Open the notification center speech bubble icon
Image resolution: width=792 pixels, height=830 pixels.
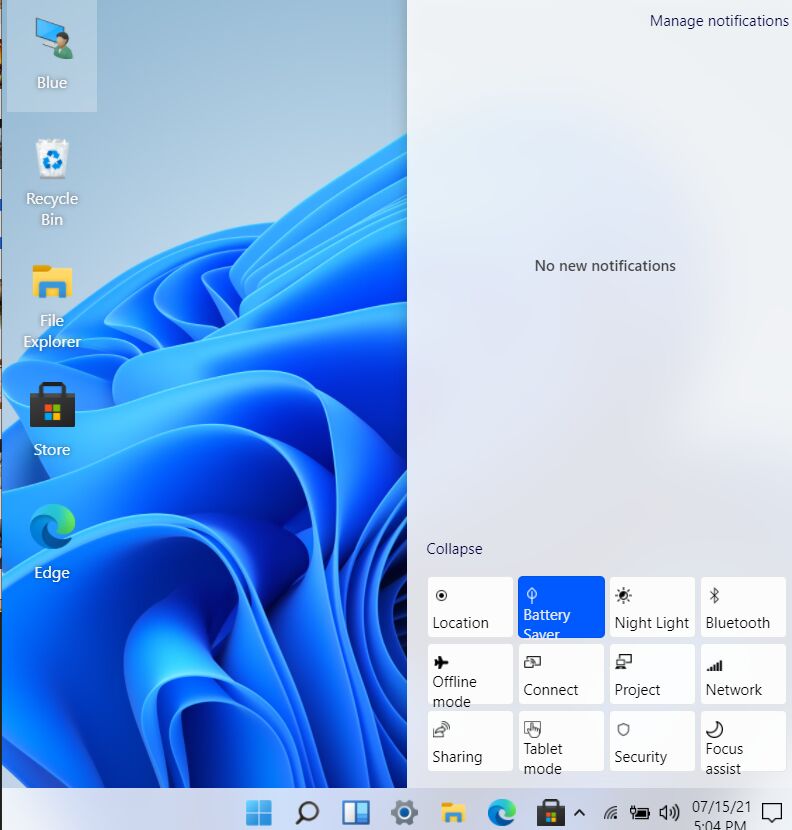(771, 813)
